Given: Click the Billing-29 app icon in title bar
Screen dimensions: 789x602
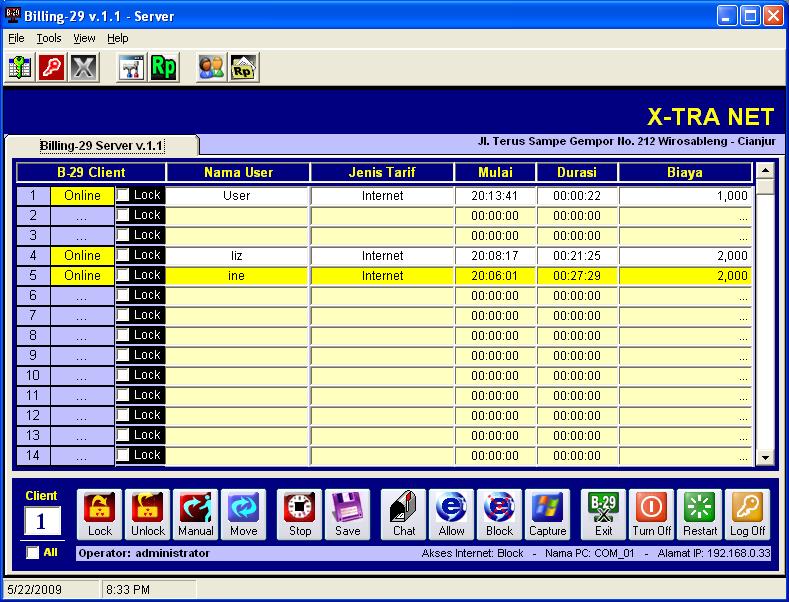Looking at the screenshot, I should (x=13, y=15).
